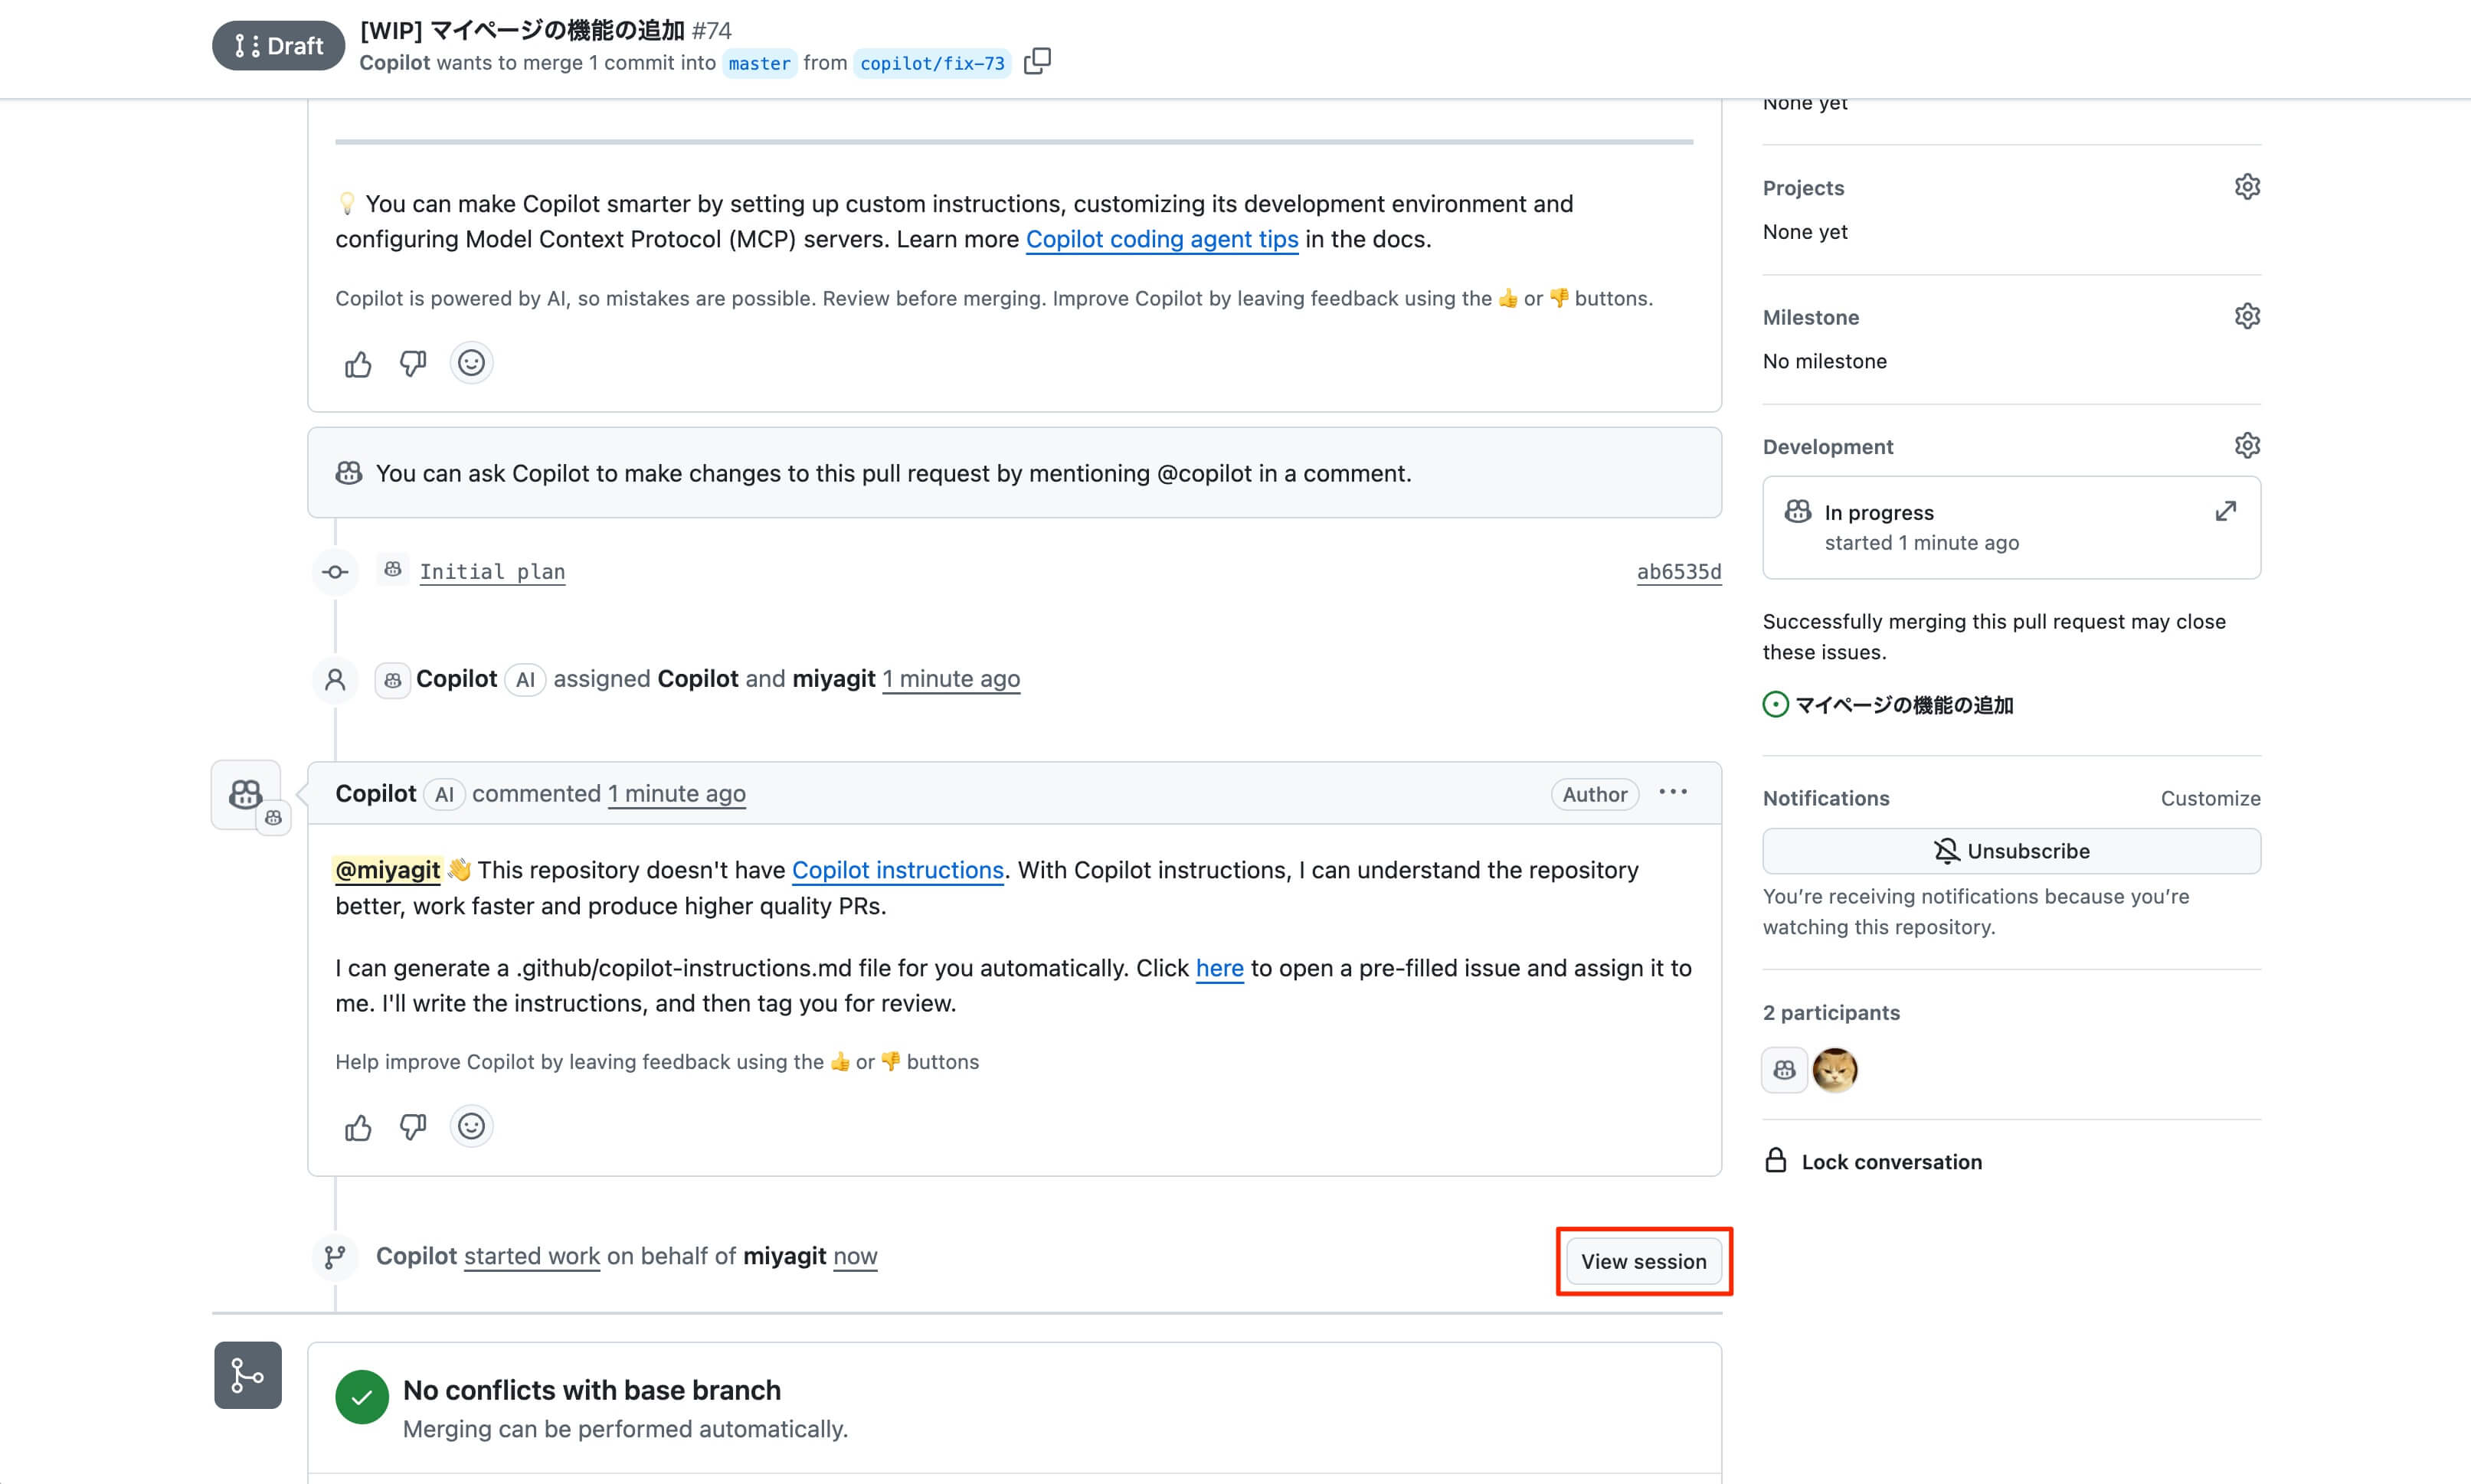Customize notification settings

pos(2210,799)
